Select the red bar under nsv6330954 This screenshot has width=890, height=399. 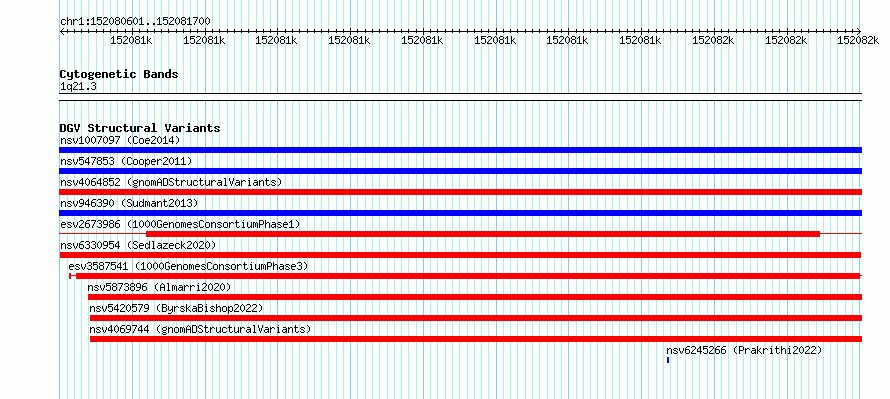point(460,255)
